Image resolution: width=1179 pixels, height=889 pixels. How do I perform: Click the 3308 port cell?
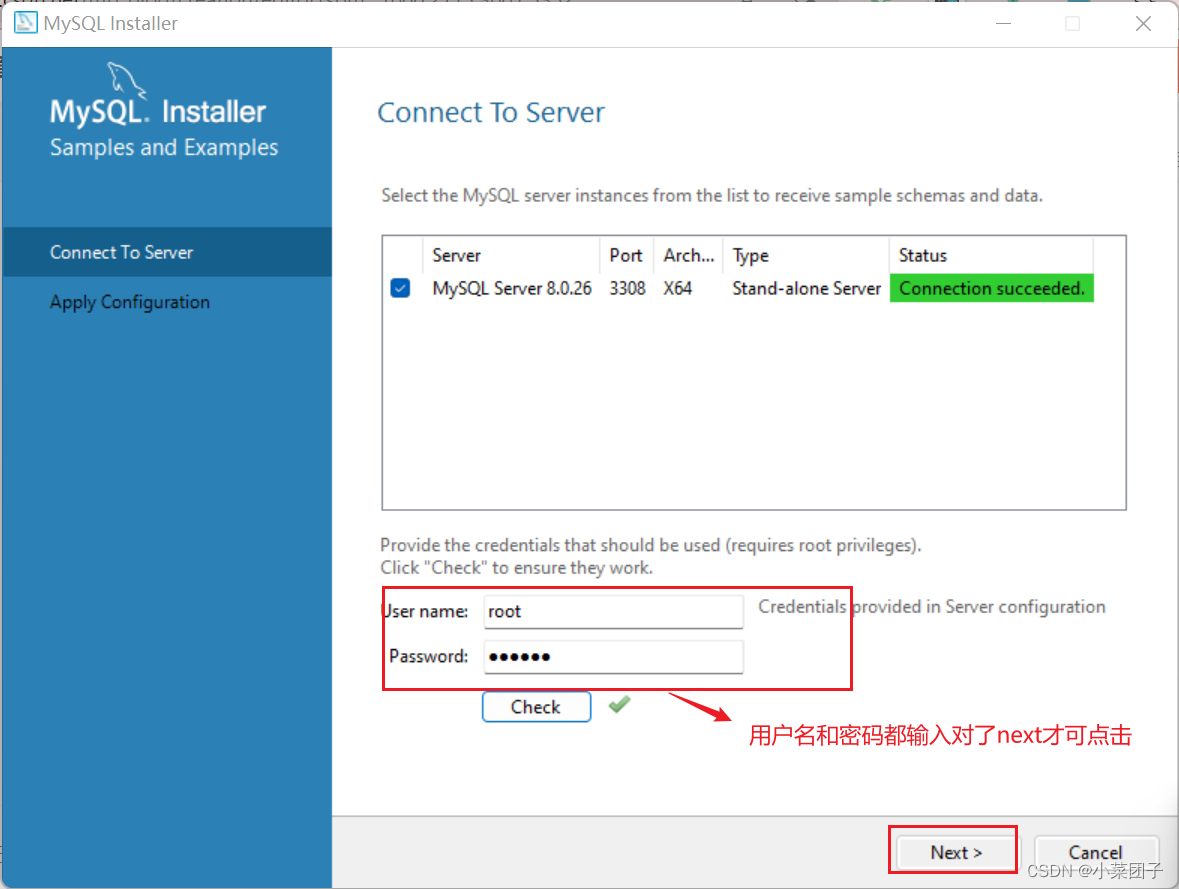pos(627,288)
